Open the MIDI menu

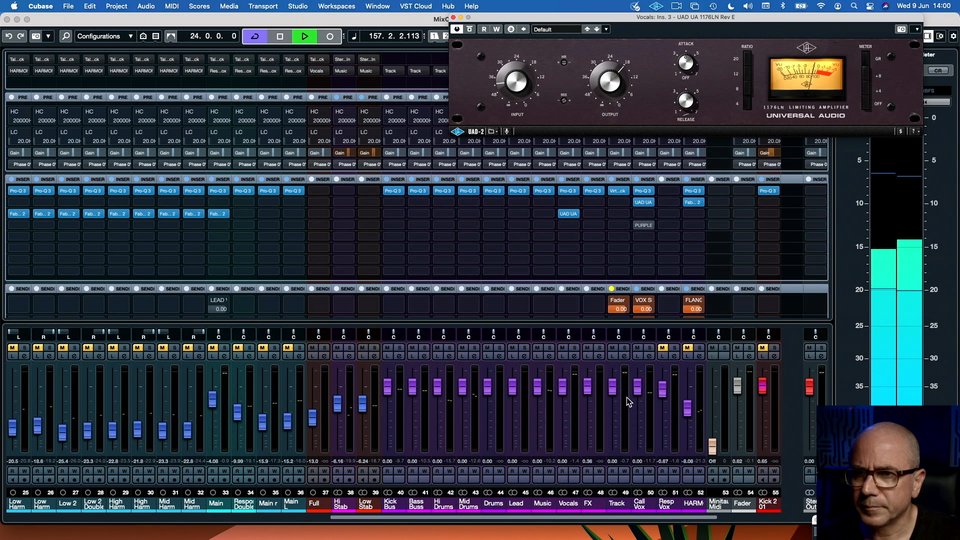click(171, 6)
